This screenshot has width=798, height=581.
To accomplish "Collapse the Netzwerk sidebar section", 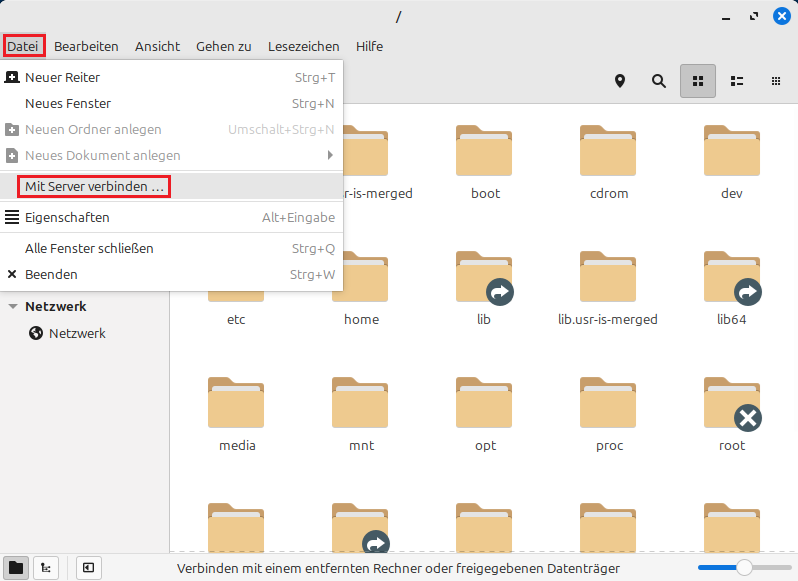I will click(13, 307).
